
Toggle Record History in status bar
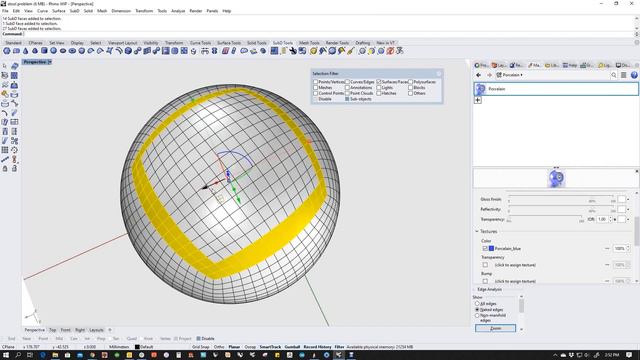point(317,347)
